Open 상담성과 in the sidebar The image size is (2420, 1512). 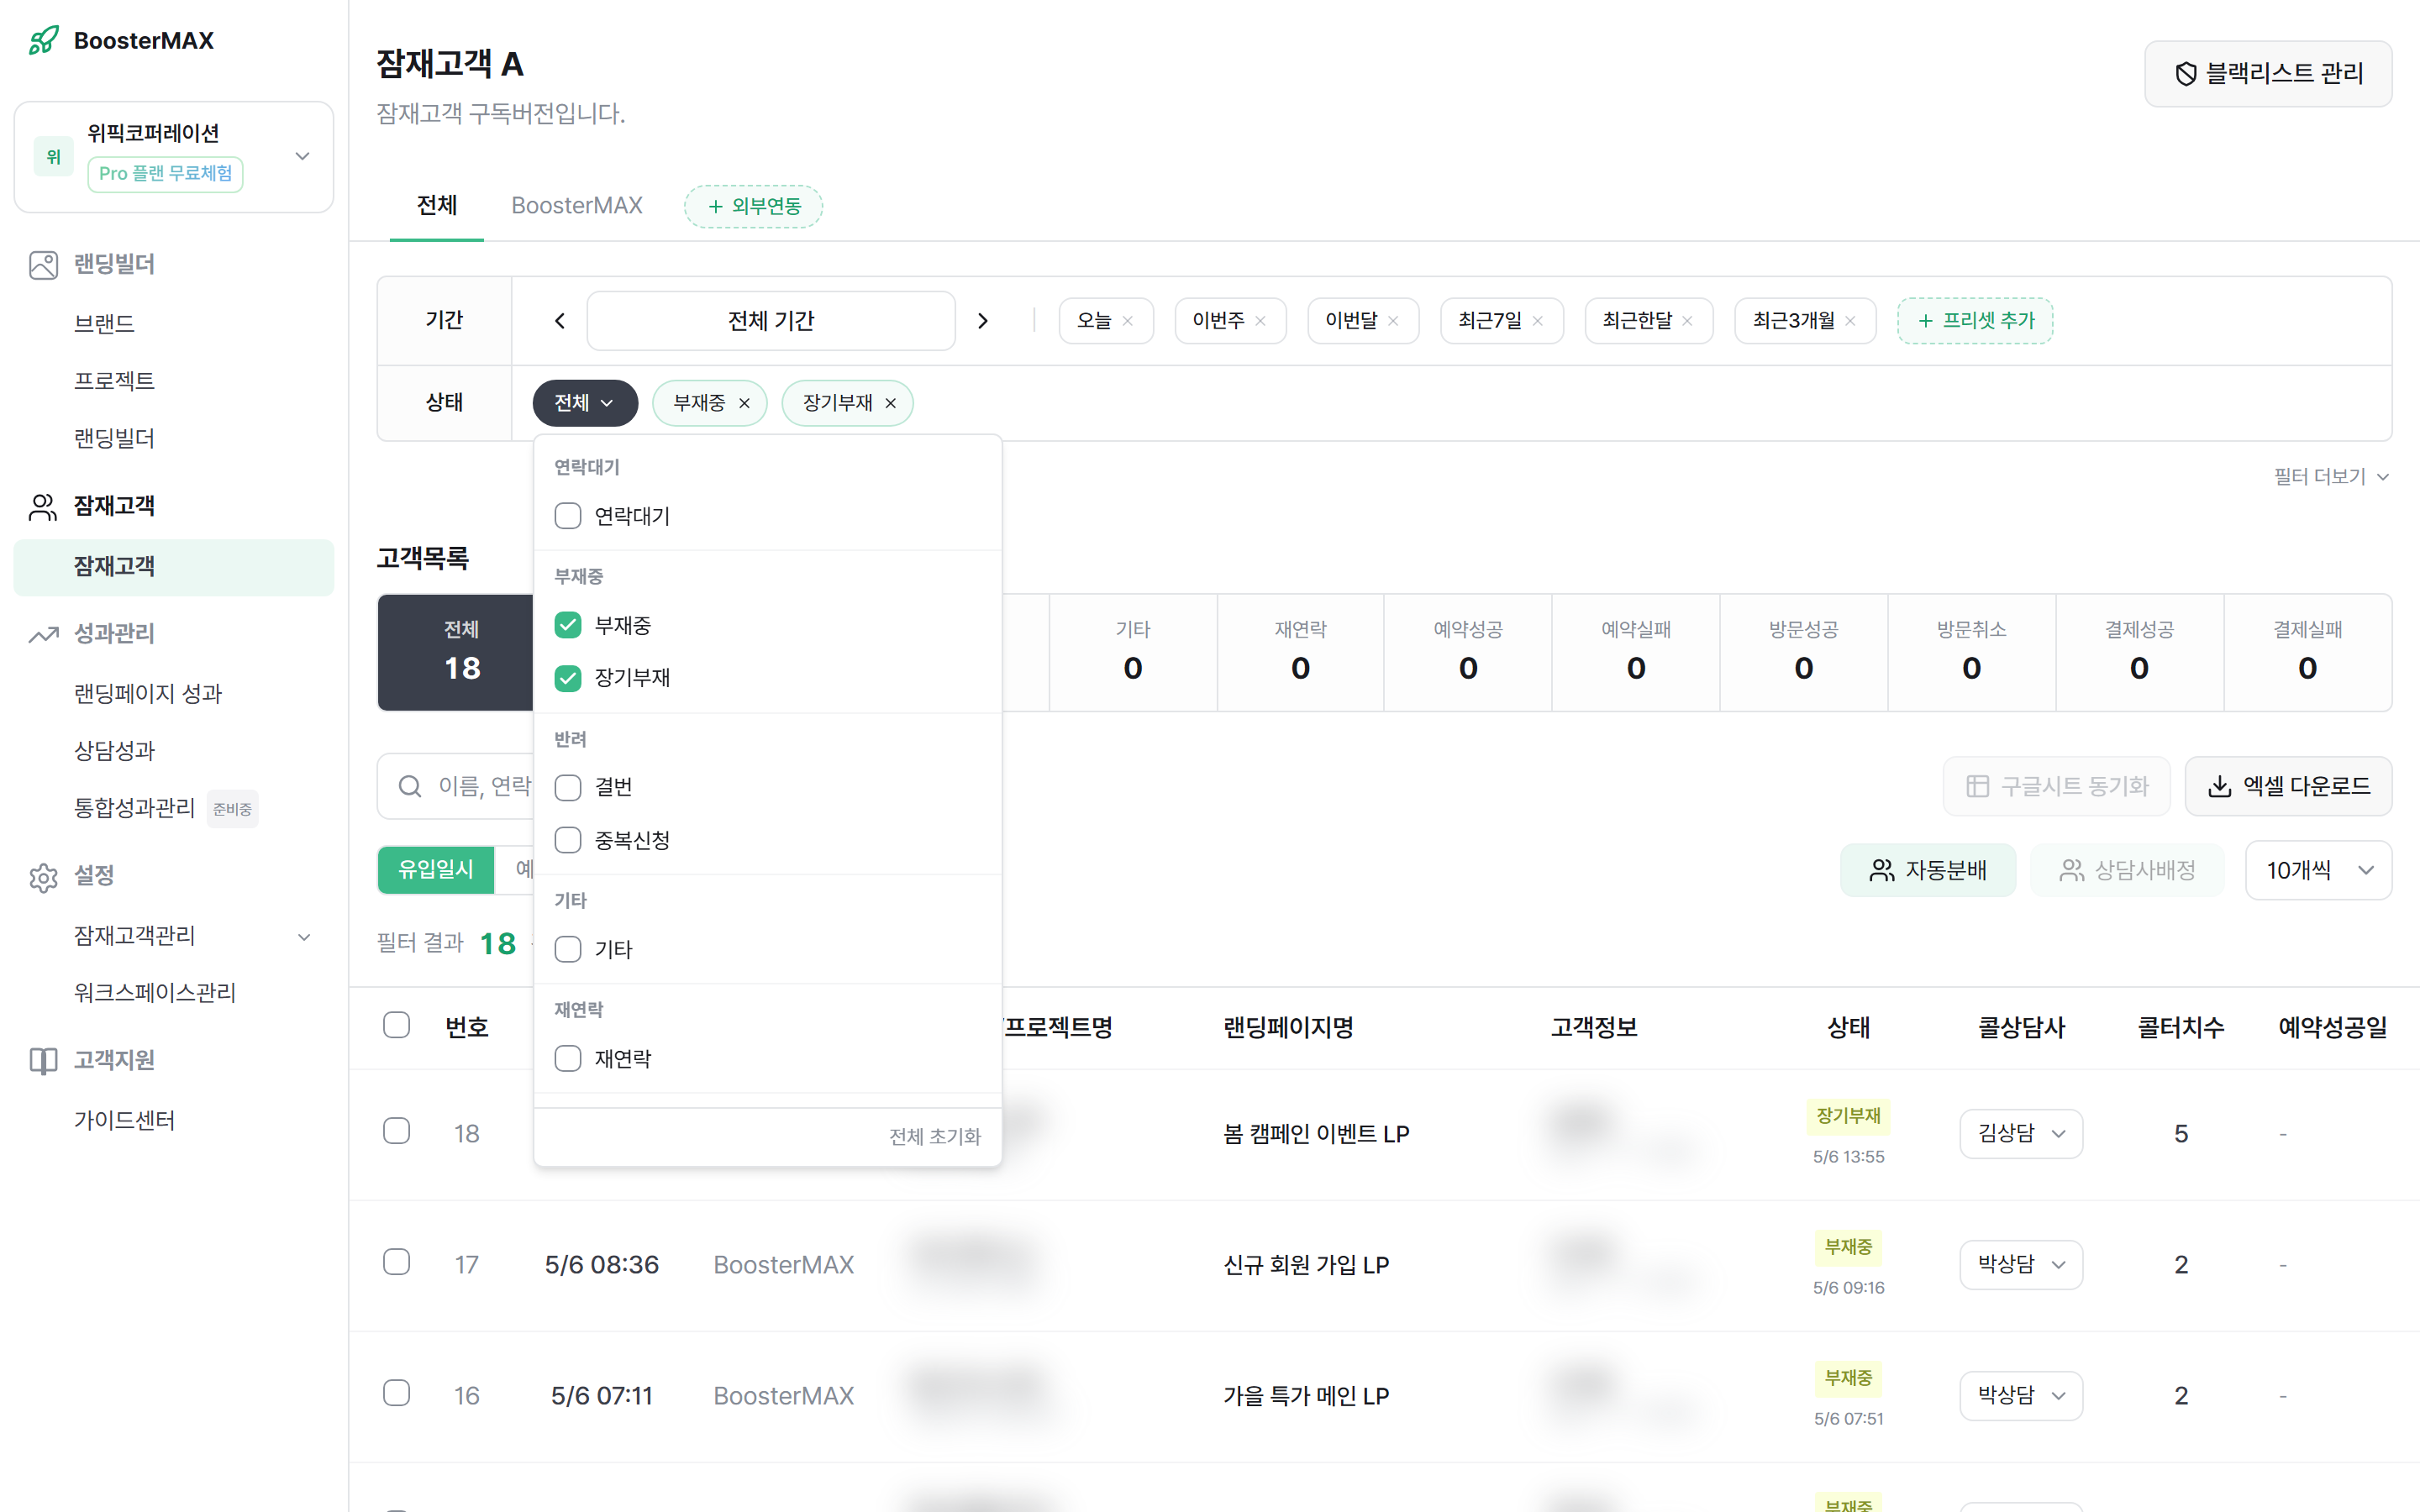pos(114,751)
